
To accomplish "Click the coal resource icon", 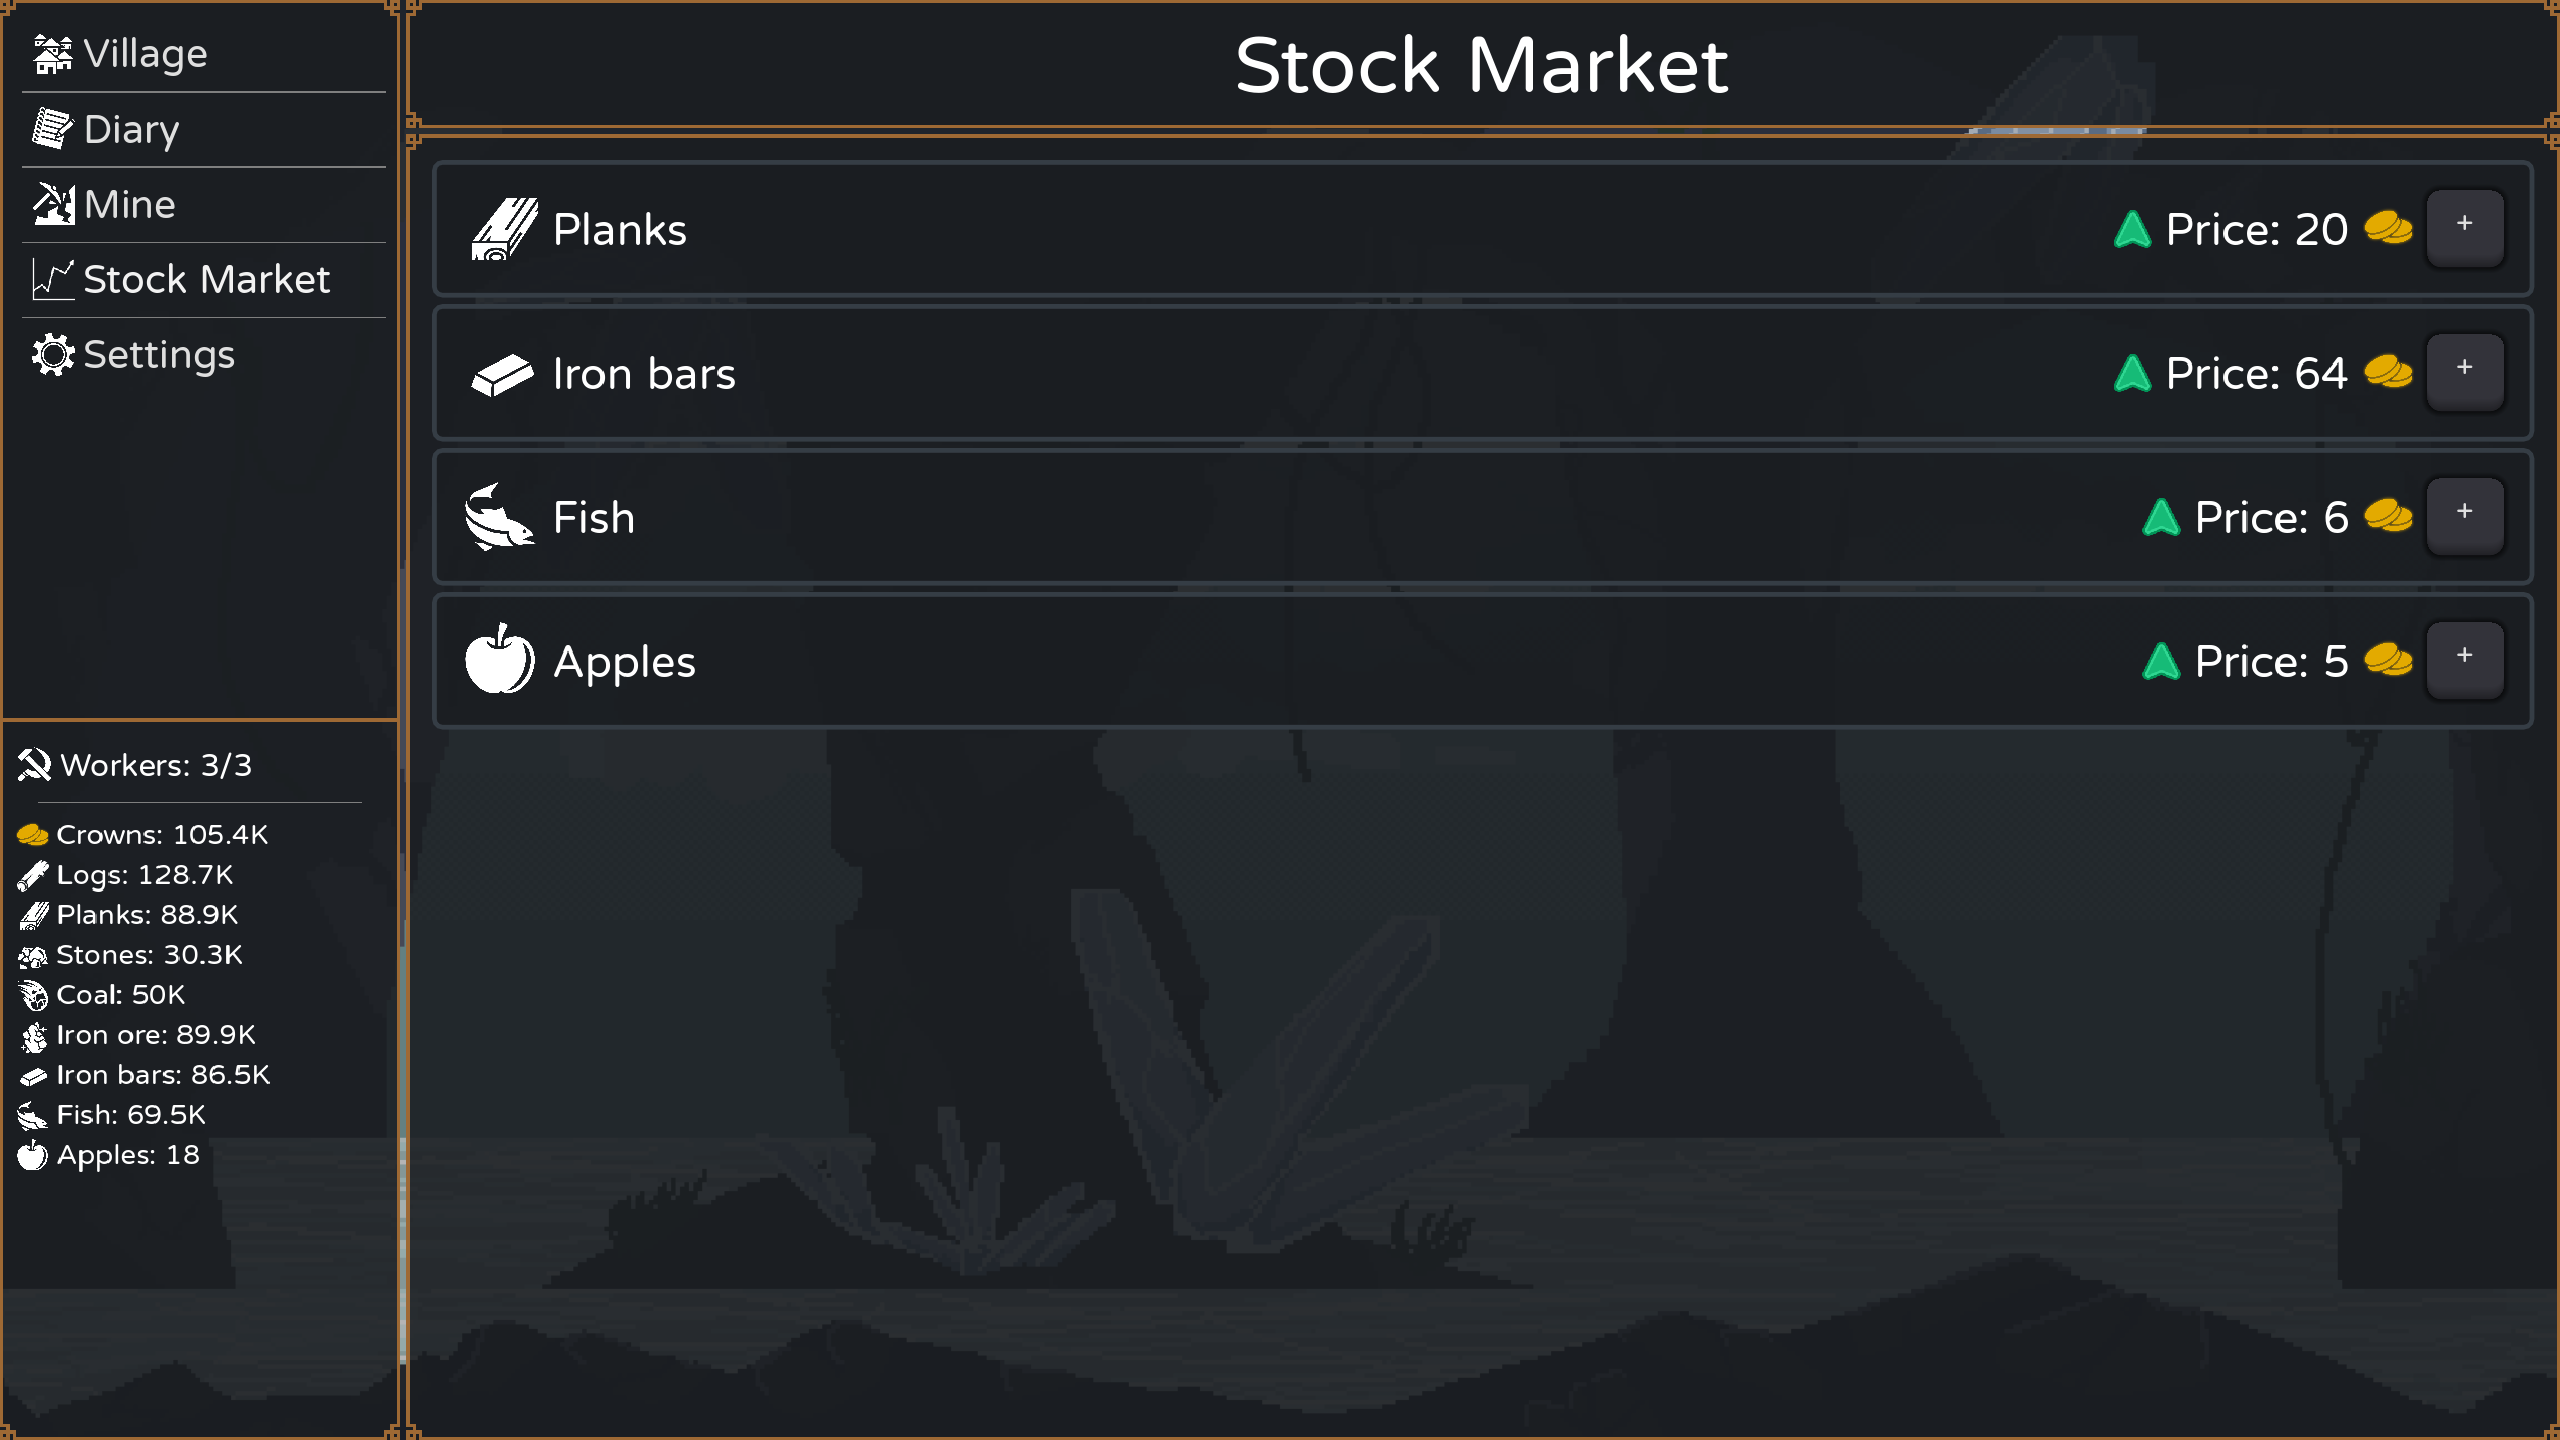I will tap(33, 994).
